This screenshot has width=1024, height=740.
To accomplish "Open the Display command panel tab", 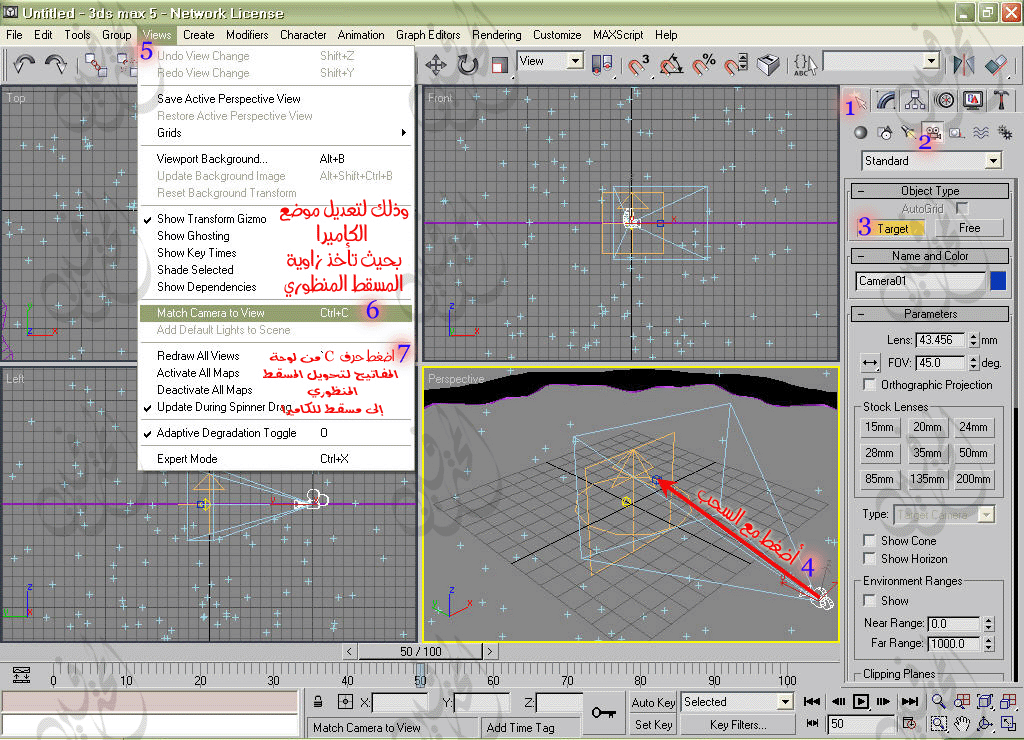I will (x=973, y=100).
